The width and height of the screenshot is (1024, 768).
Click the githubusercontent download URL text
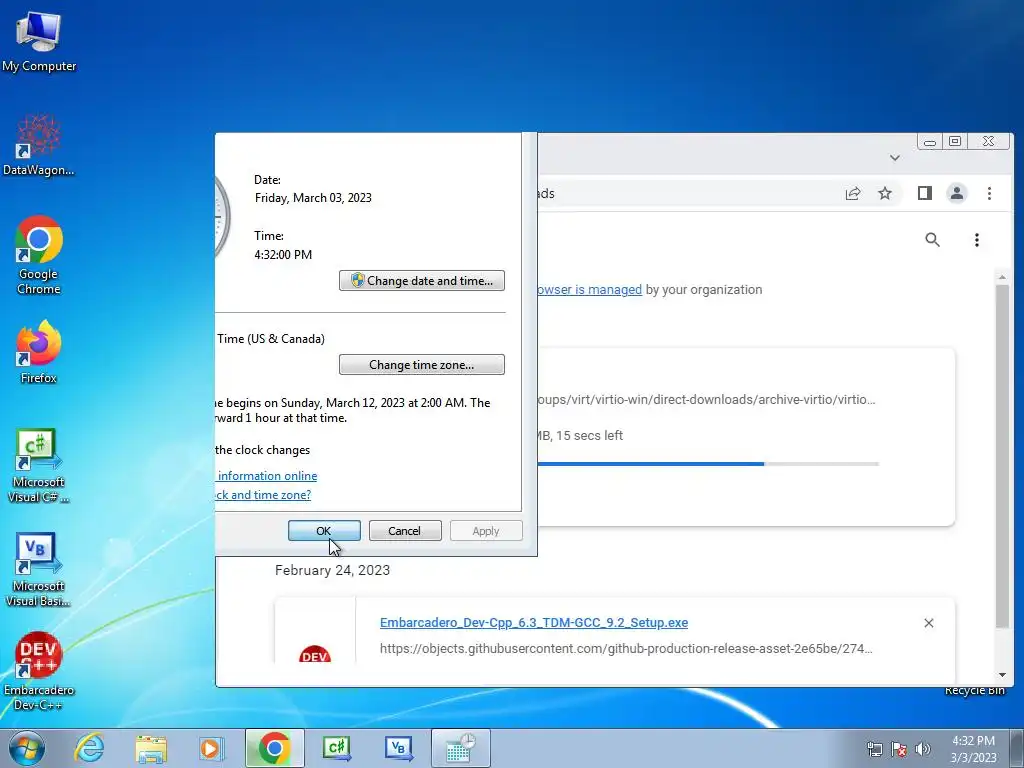(626, 648)
